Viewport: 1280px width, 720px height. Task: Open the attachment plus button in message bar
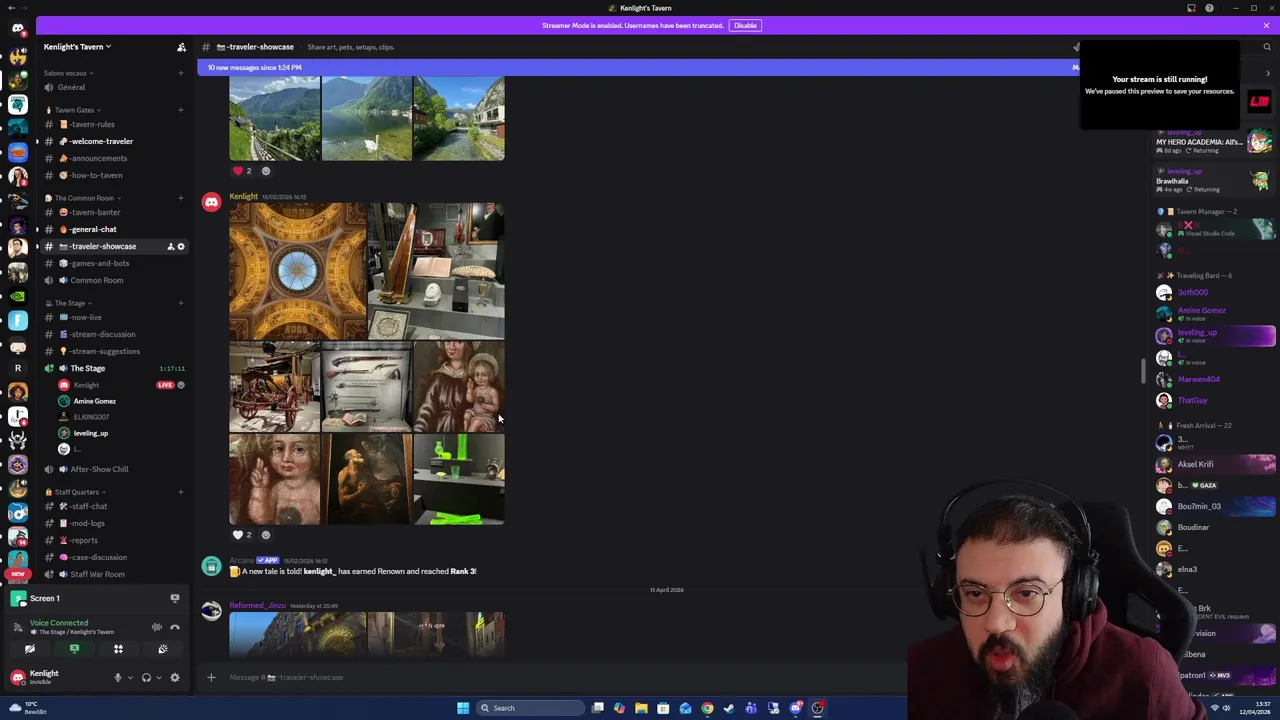point(211,677)
